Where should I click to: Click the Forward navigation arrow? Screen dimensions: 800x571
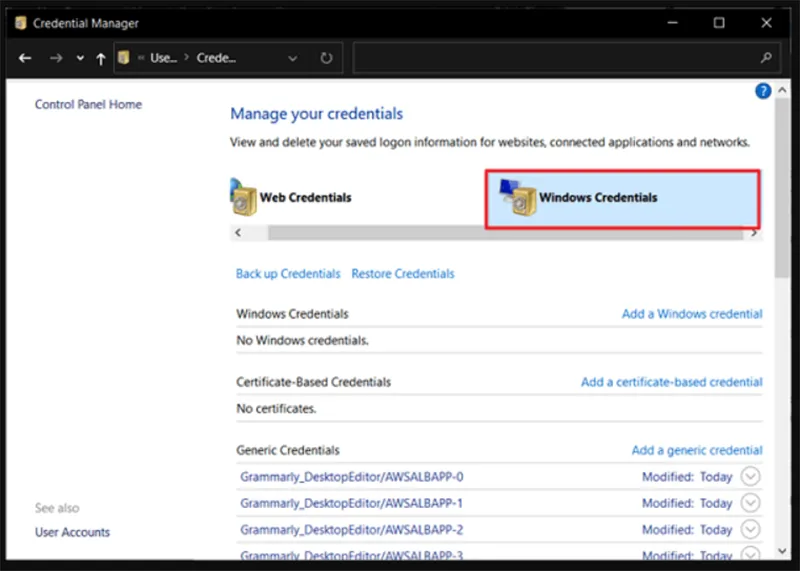click(x=56, y=58)
